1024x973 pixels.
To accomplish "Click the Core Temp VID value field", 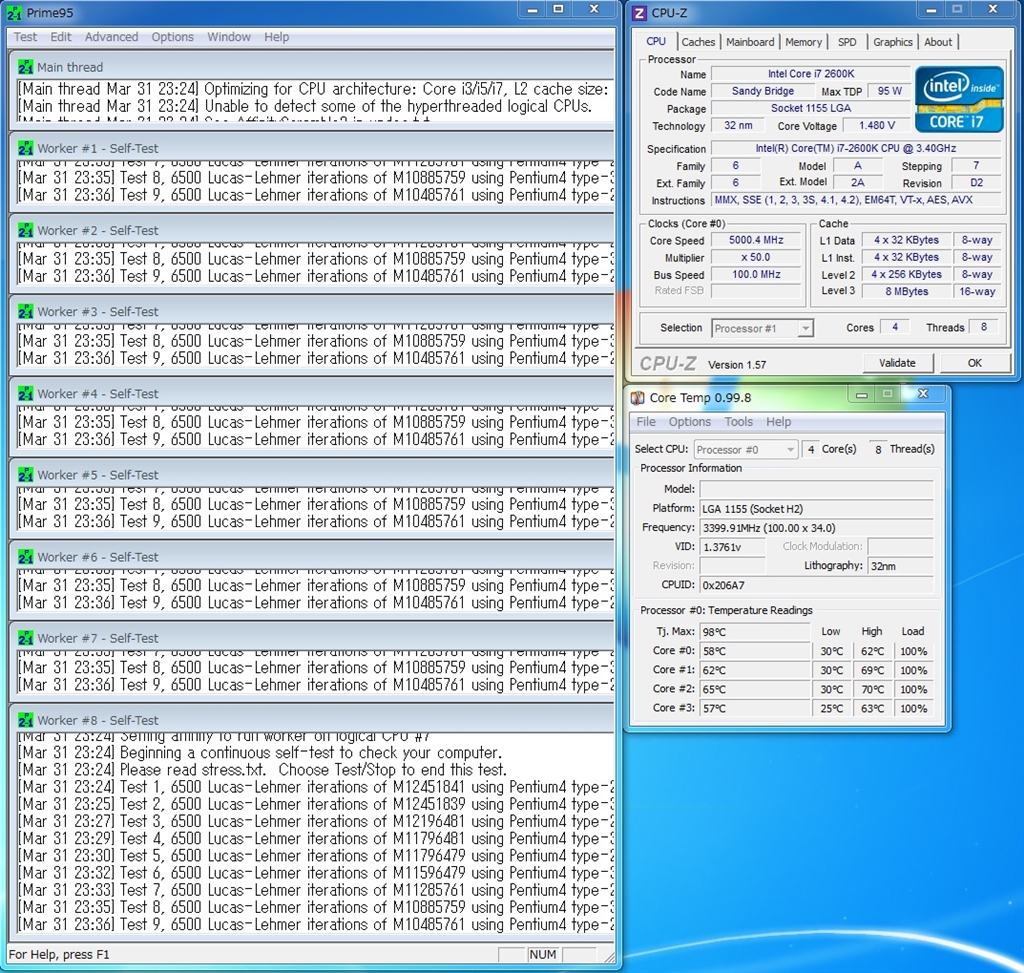I will point(732,547).
